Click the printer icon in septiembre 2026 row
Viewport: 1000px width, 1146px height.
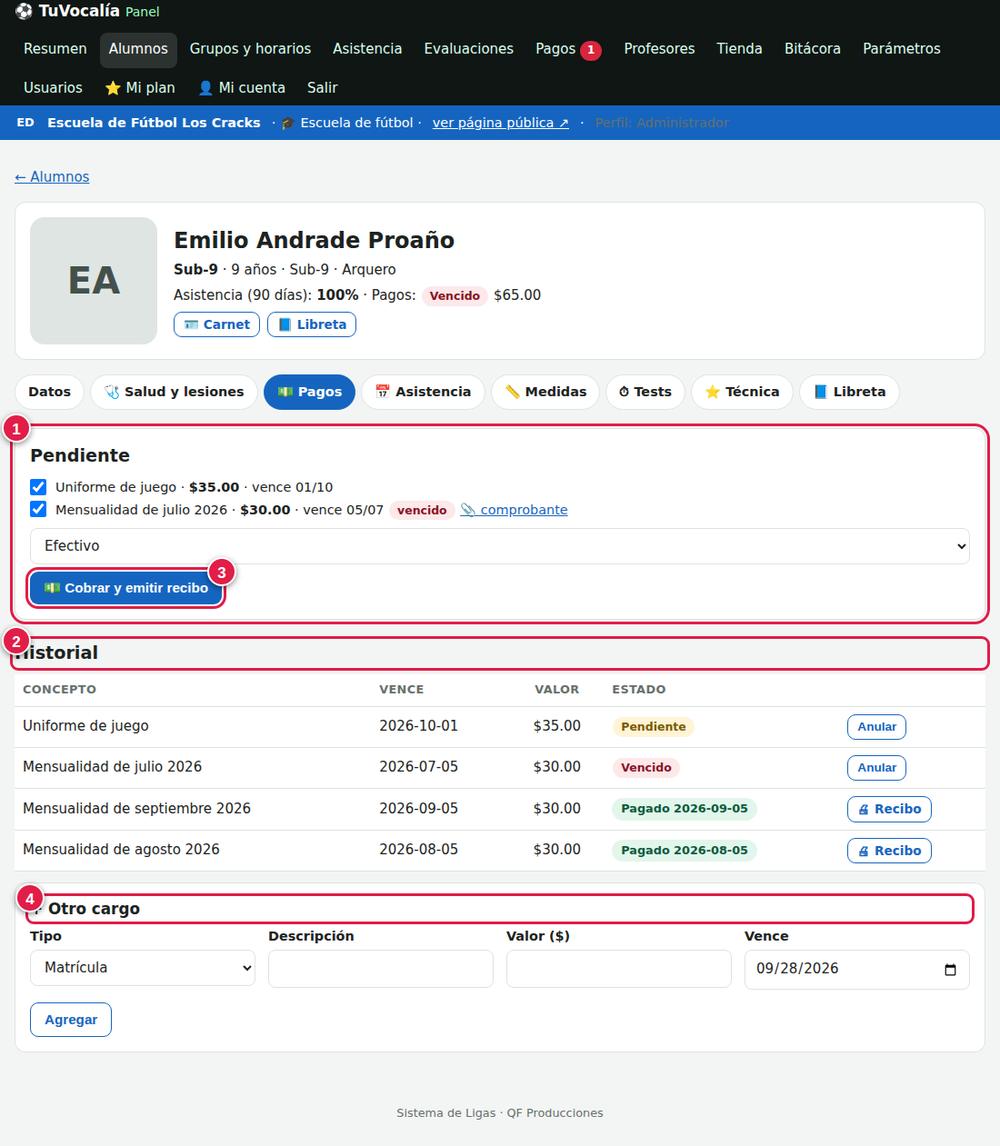863,809
